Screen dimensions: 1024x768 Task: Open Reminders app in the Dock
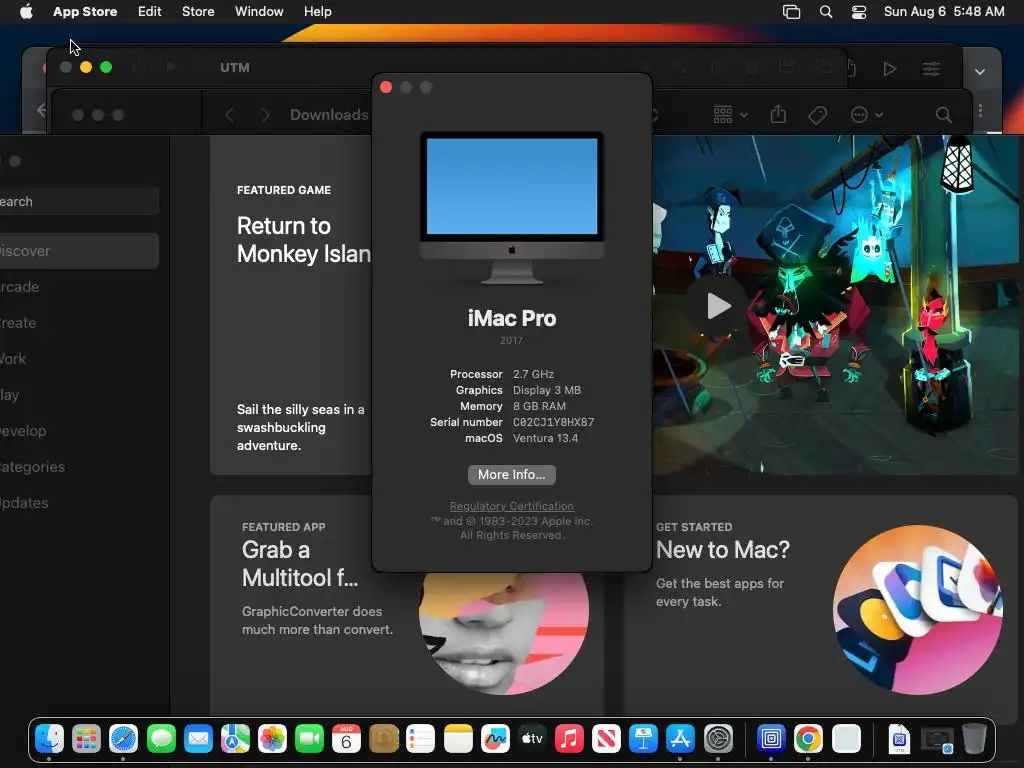tap(421, 739)
